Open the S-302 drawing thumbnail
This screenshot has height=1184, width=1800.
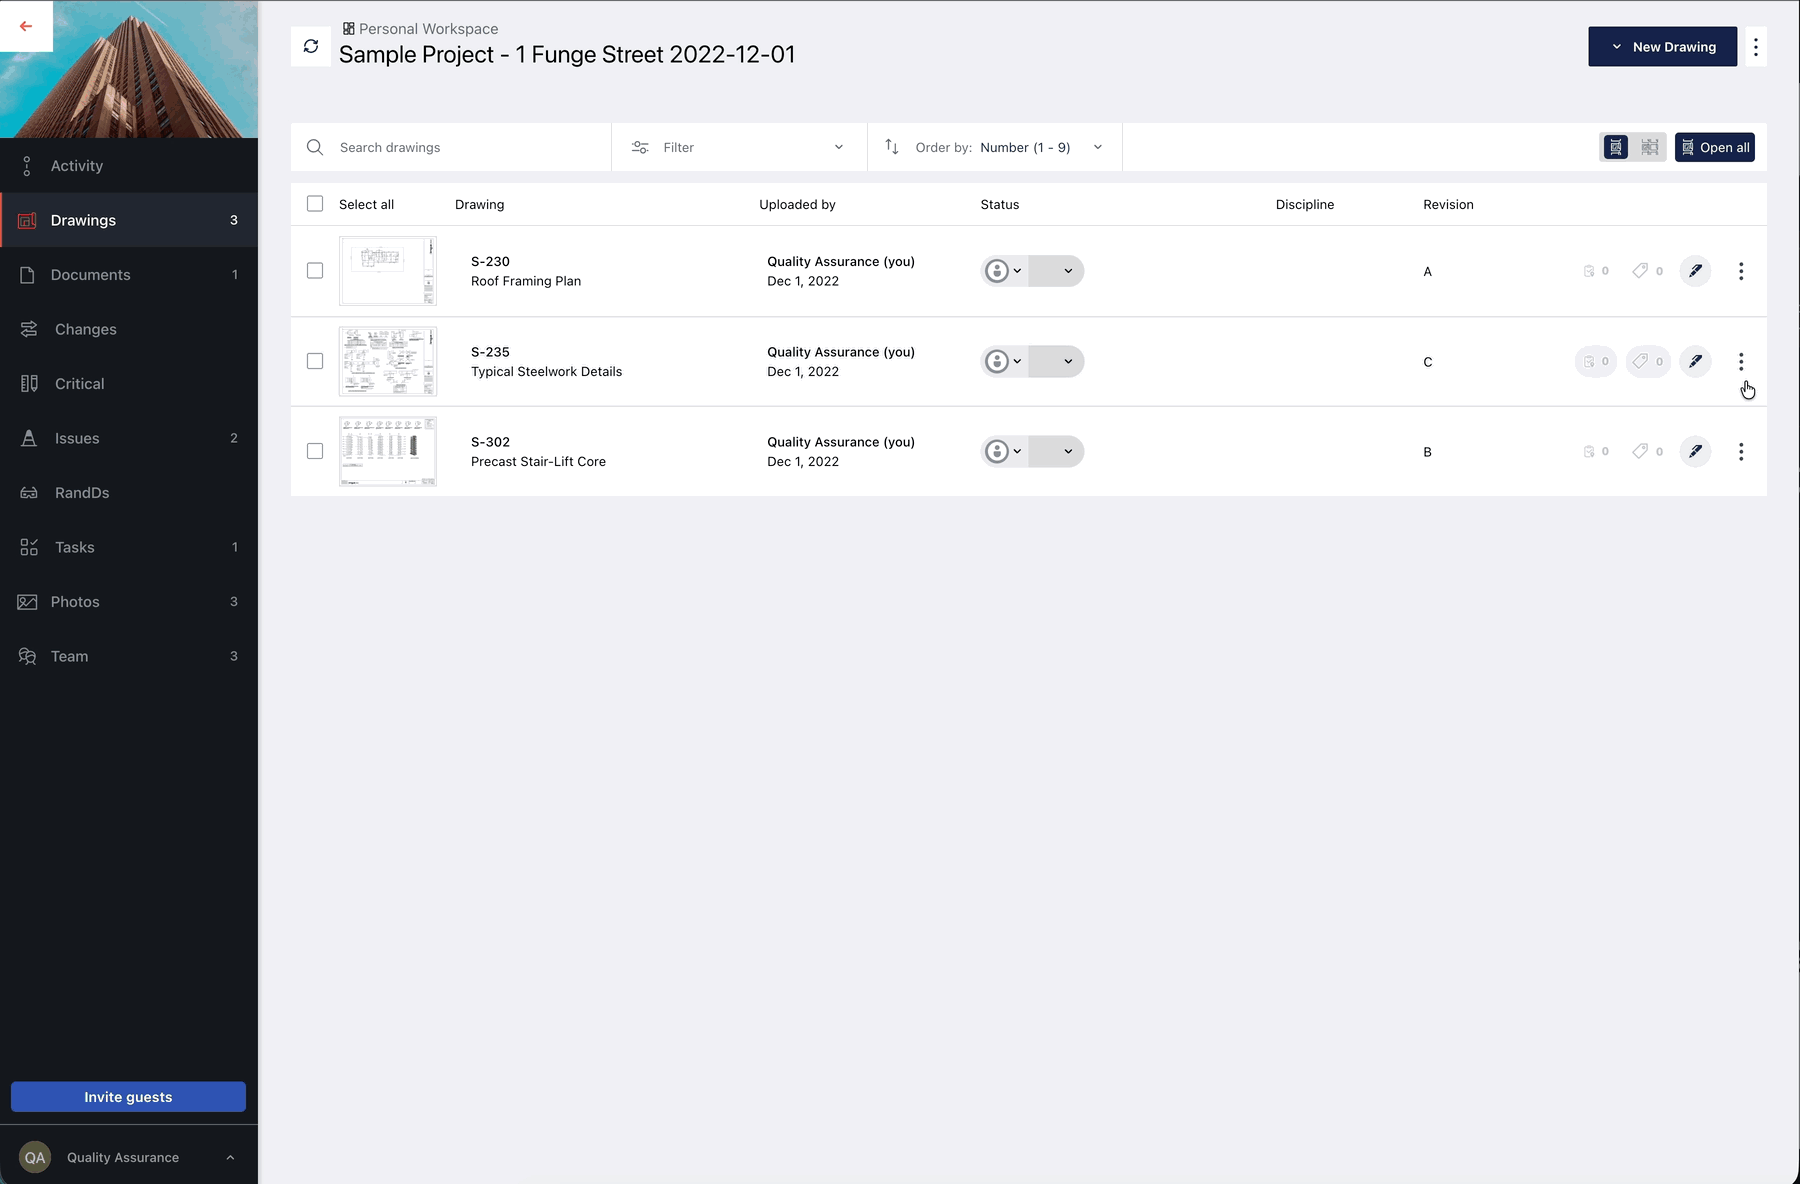pyautogui.click(x=388, y=451)
